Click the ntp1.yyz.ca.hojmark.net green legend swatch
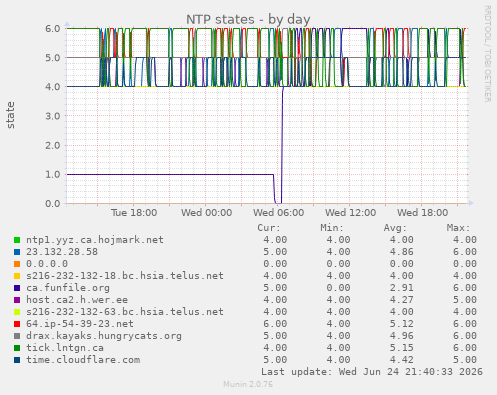 [17, 240]
